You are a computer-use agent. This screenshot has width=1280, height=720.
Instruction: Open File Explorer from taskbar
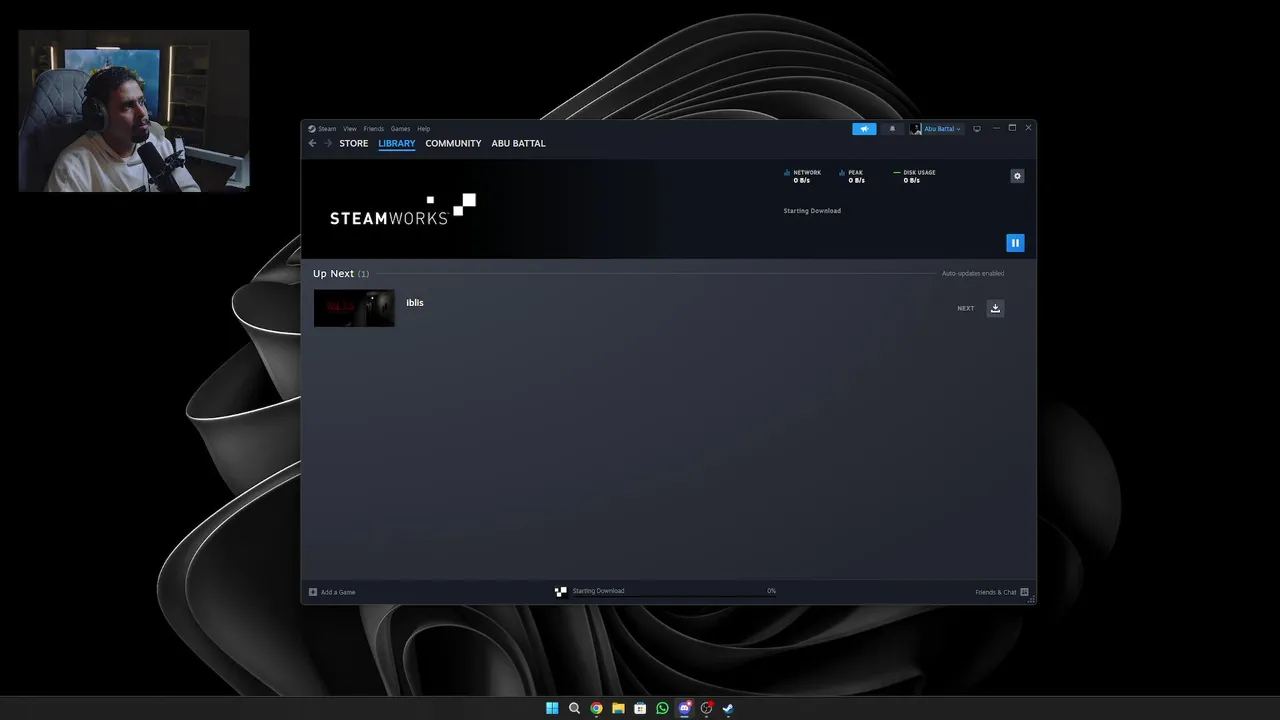tap(618, 708)
